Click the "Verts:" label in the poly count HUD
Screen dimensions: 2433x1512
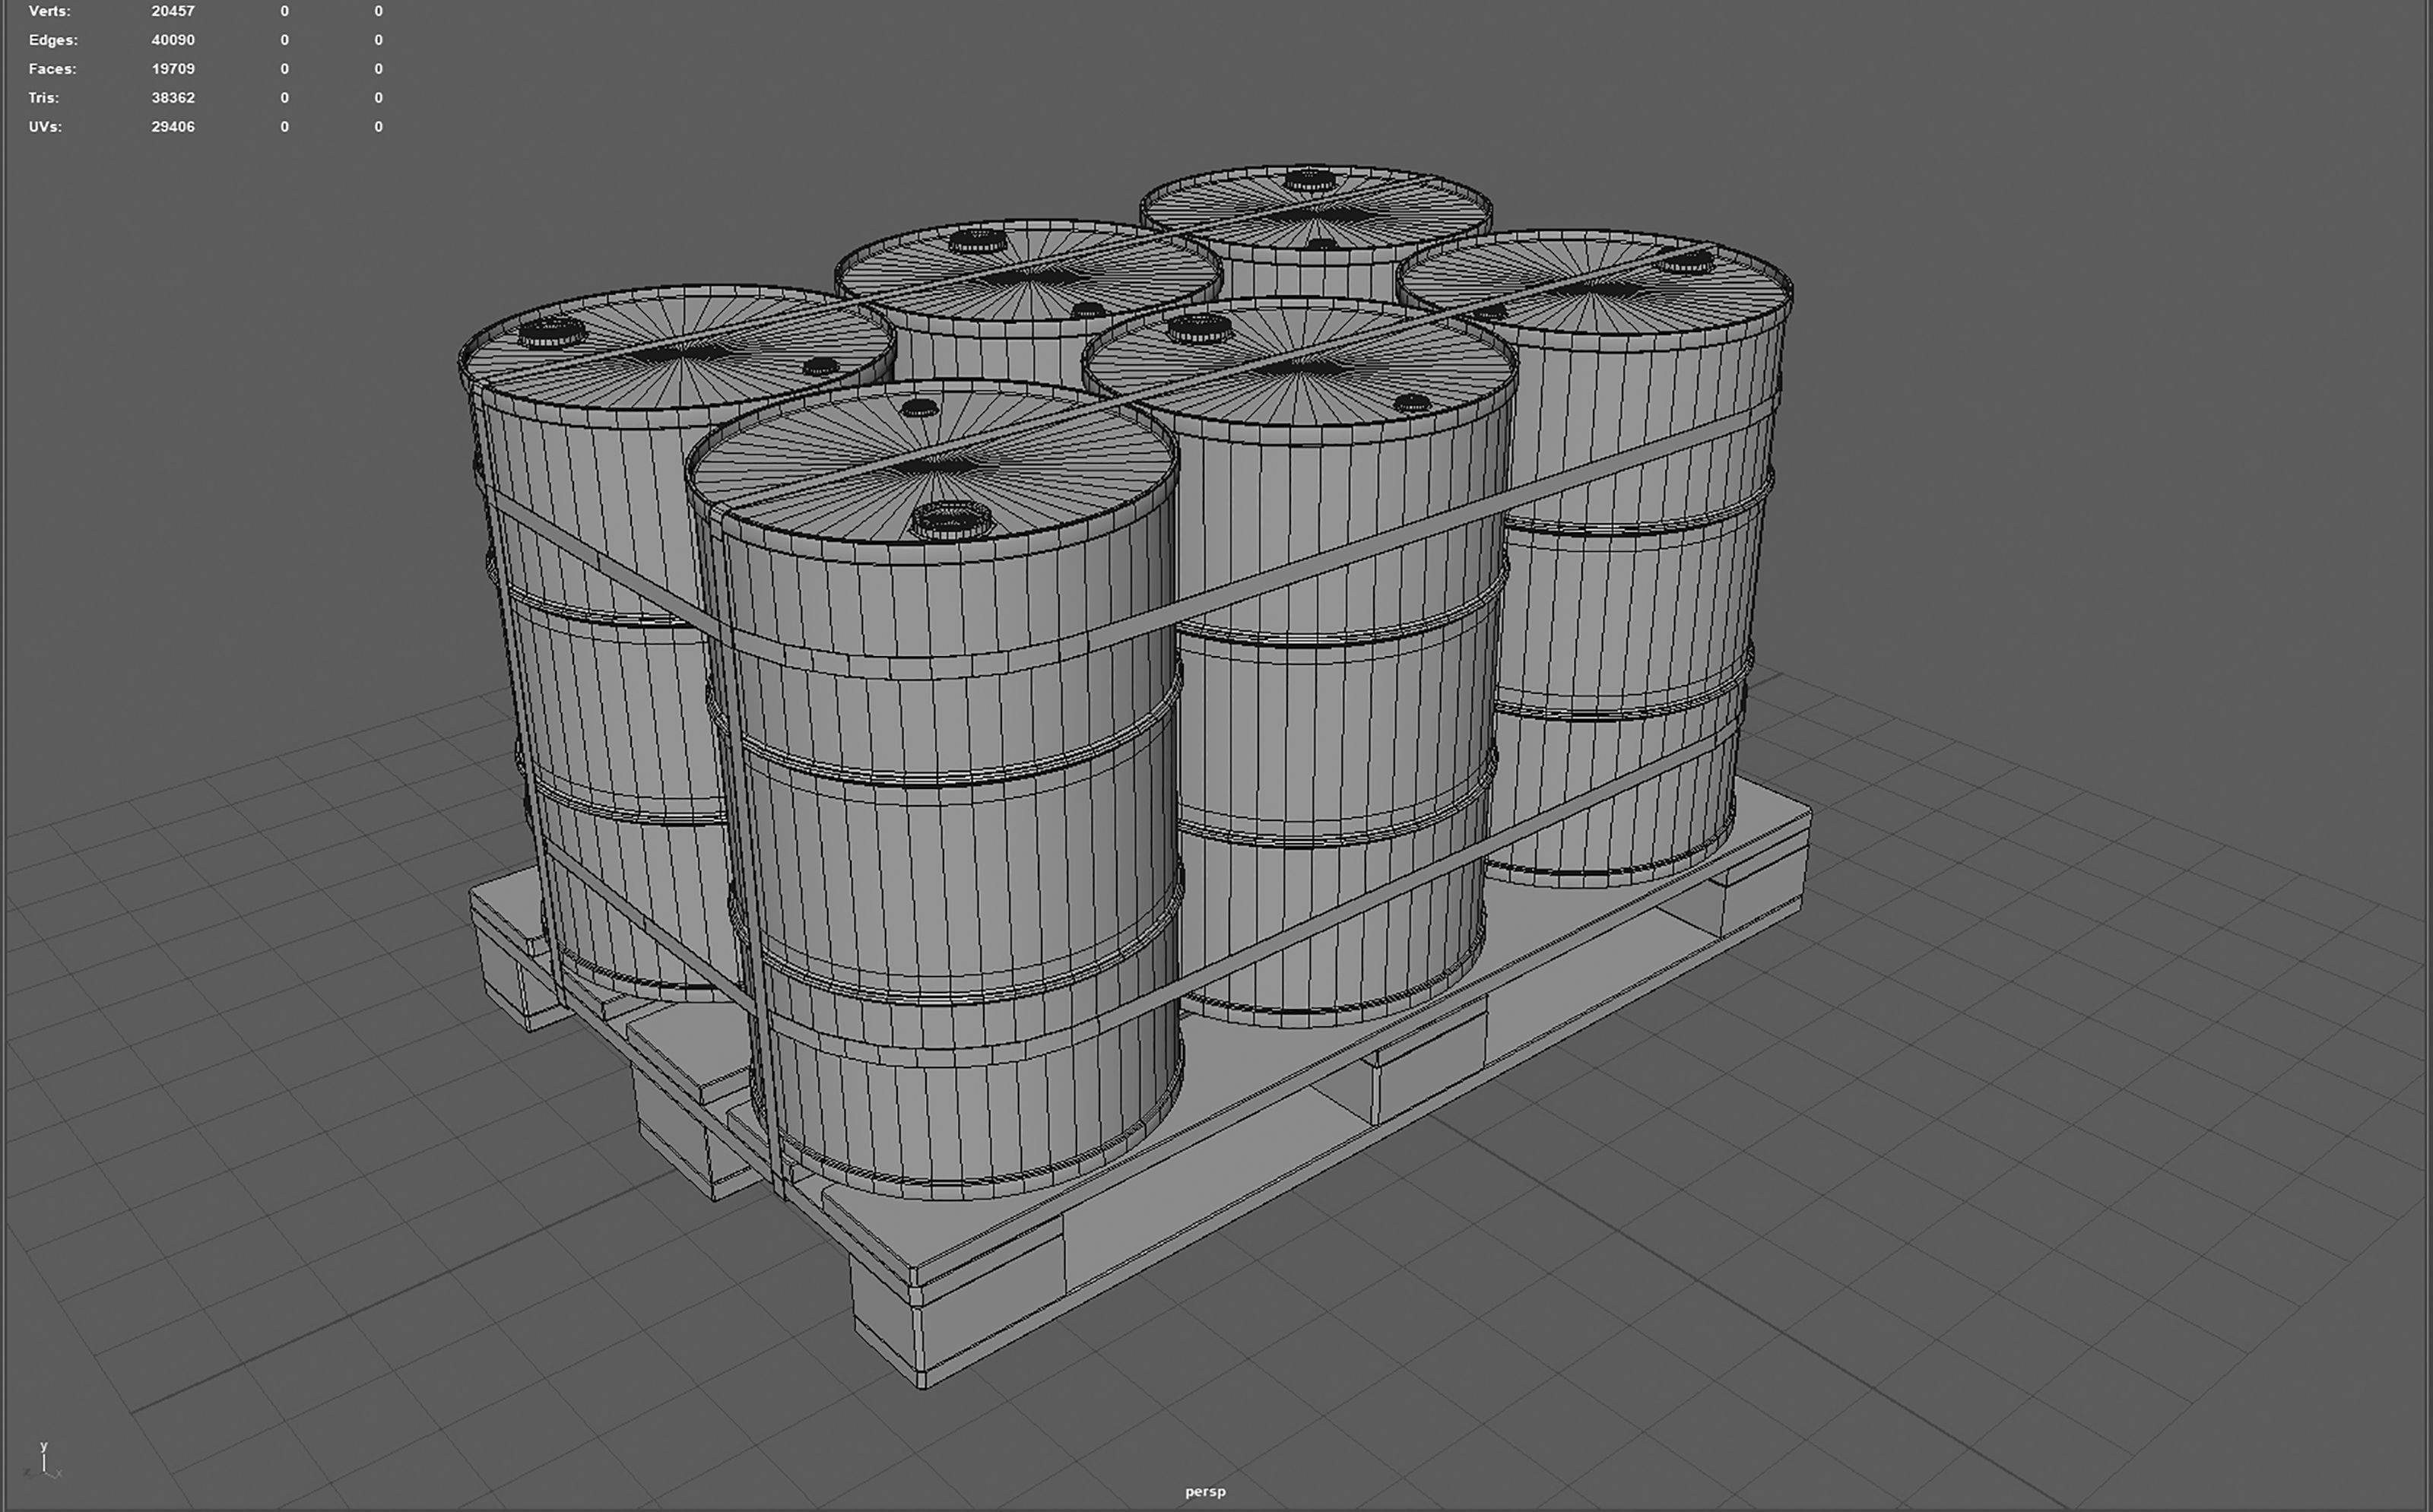49,11
